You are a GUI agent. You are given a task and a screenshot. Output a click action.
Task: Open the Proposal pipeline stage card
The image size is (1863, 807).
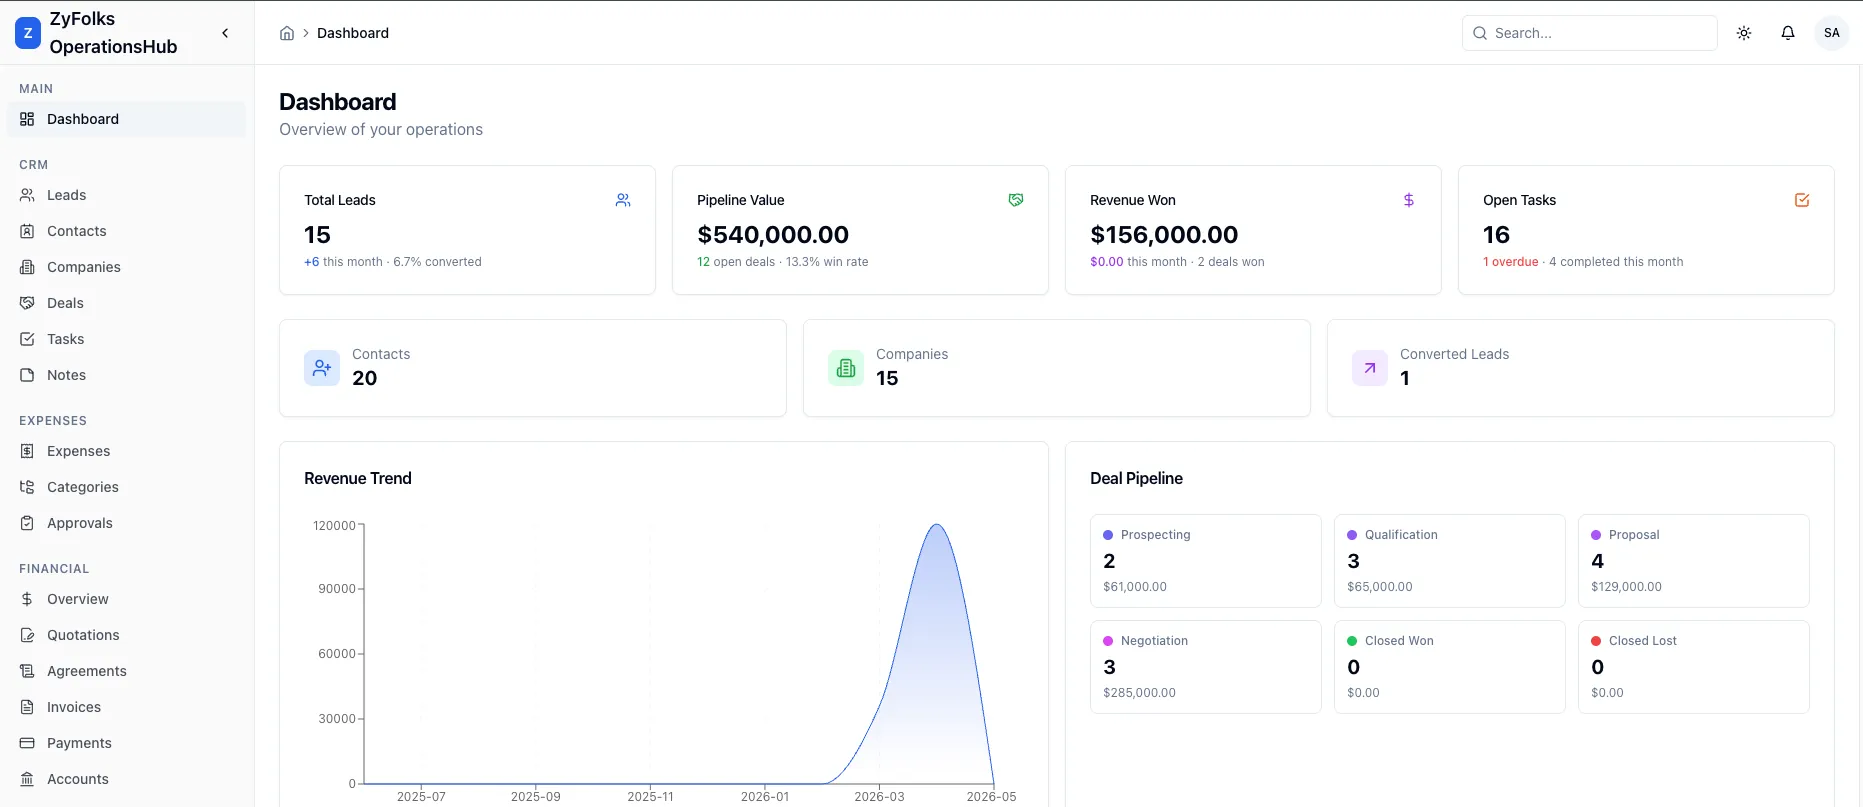1694,561
